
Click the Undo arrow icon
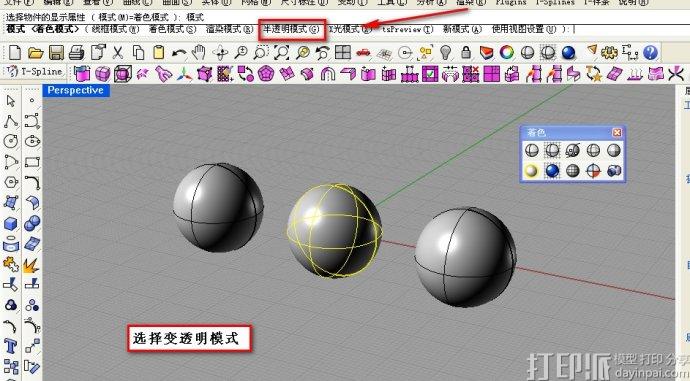coord(179,53)
